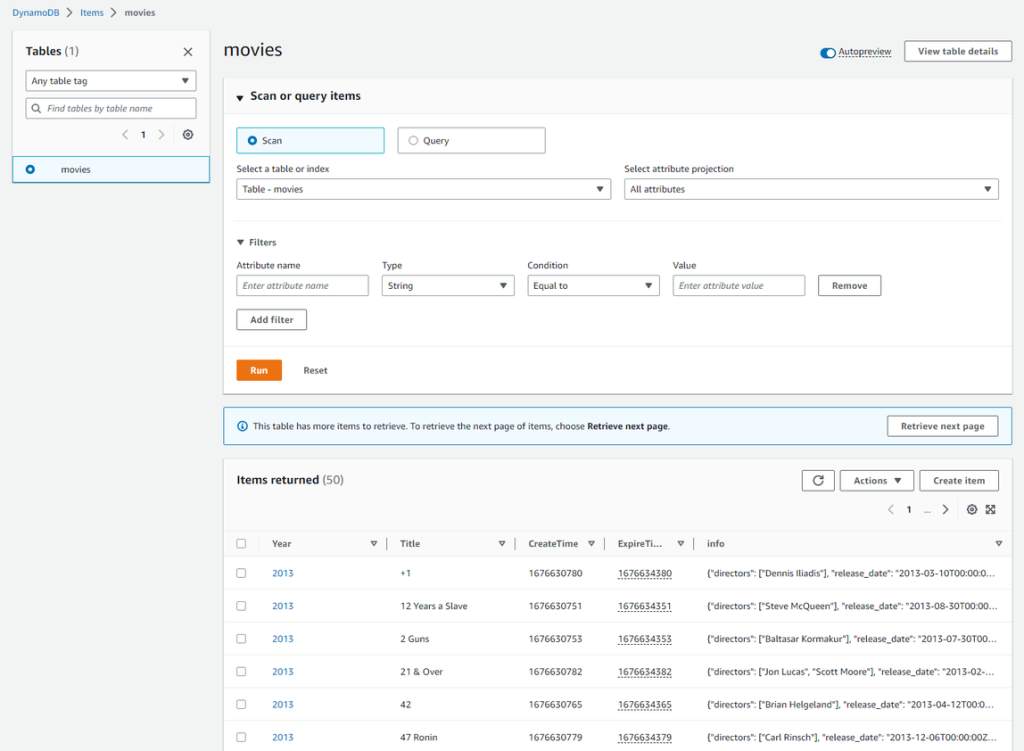Go to DynamoDB breadcrumb
The image size is (1024, 751).
(36, 12)
